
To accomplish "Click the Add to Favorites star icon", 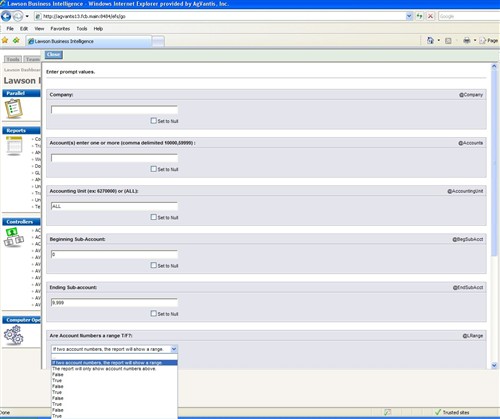I will click(16, 41).
